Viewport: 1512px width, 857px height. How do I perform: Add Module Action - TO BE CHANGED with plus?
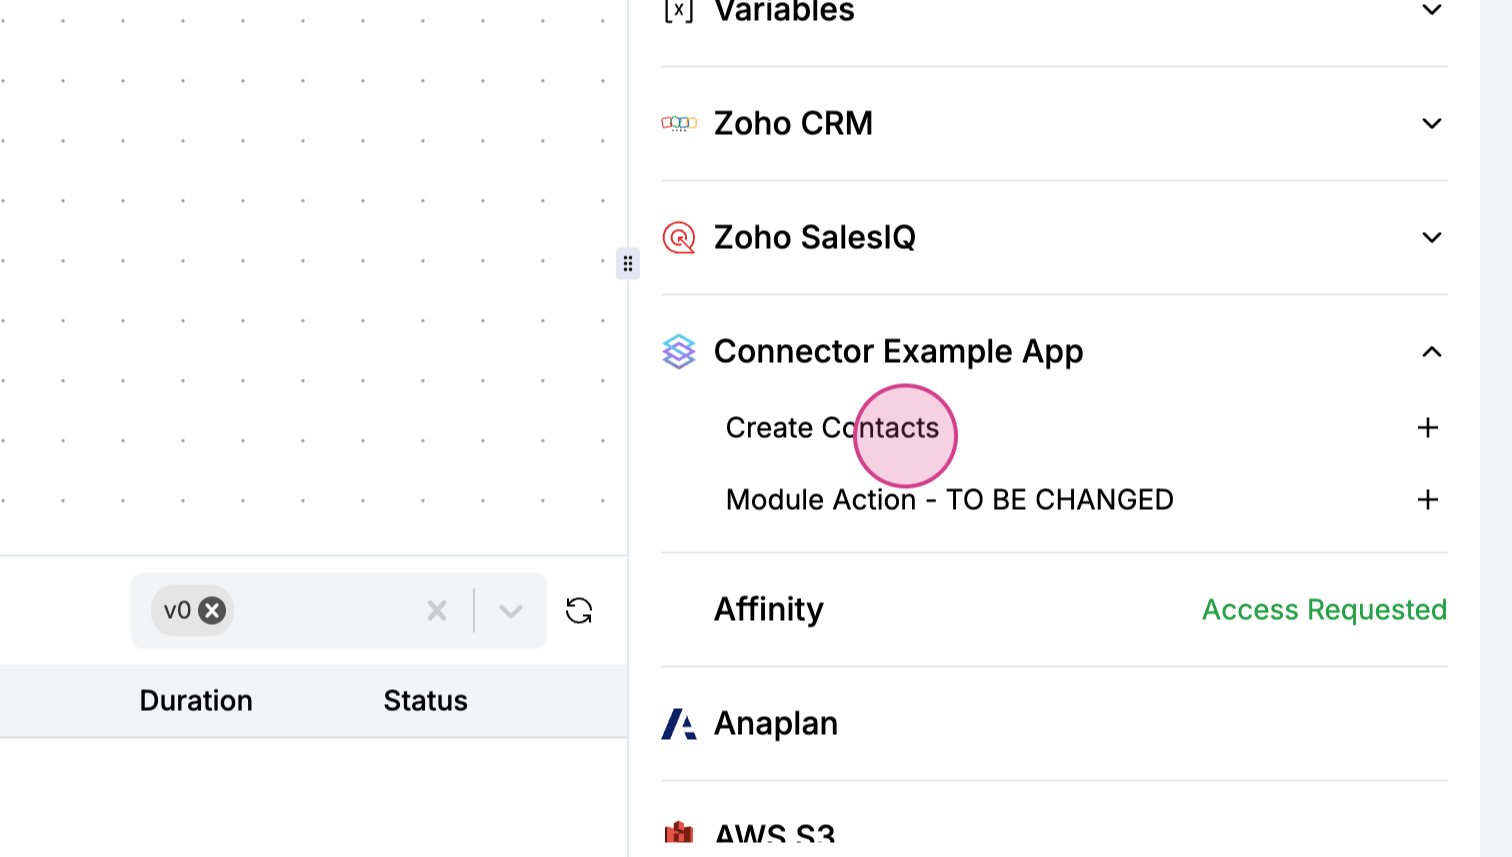click(x=1428, y=500)
